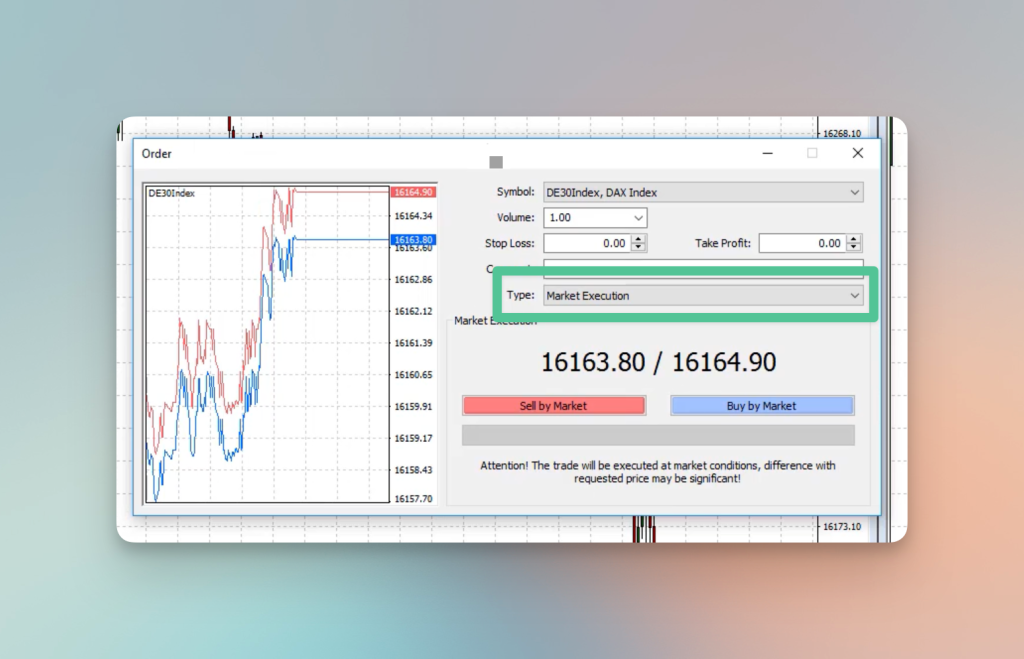Click the Buy by Market button
The image size is (1024, 659).
click(x=762, y=406)
